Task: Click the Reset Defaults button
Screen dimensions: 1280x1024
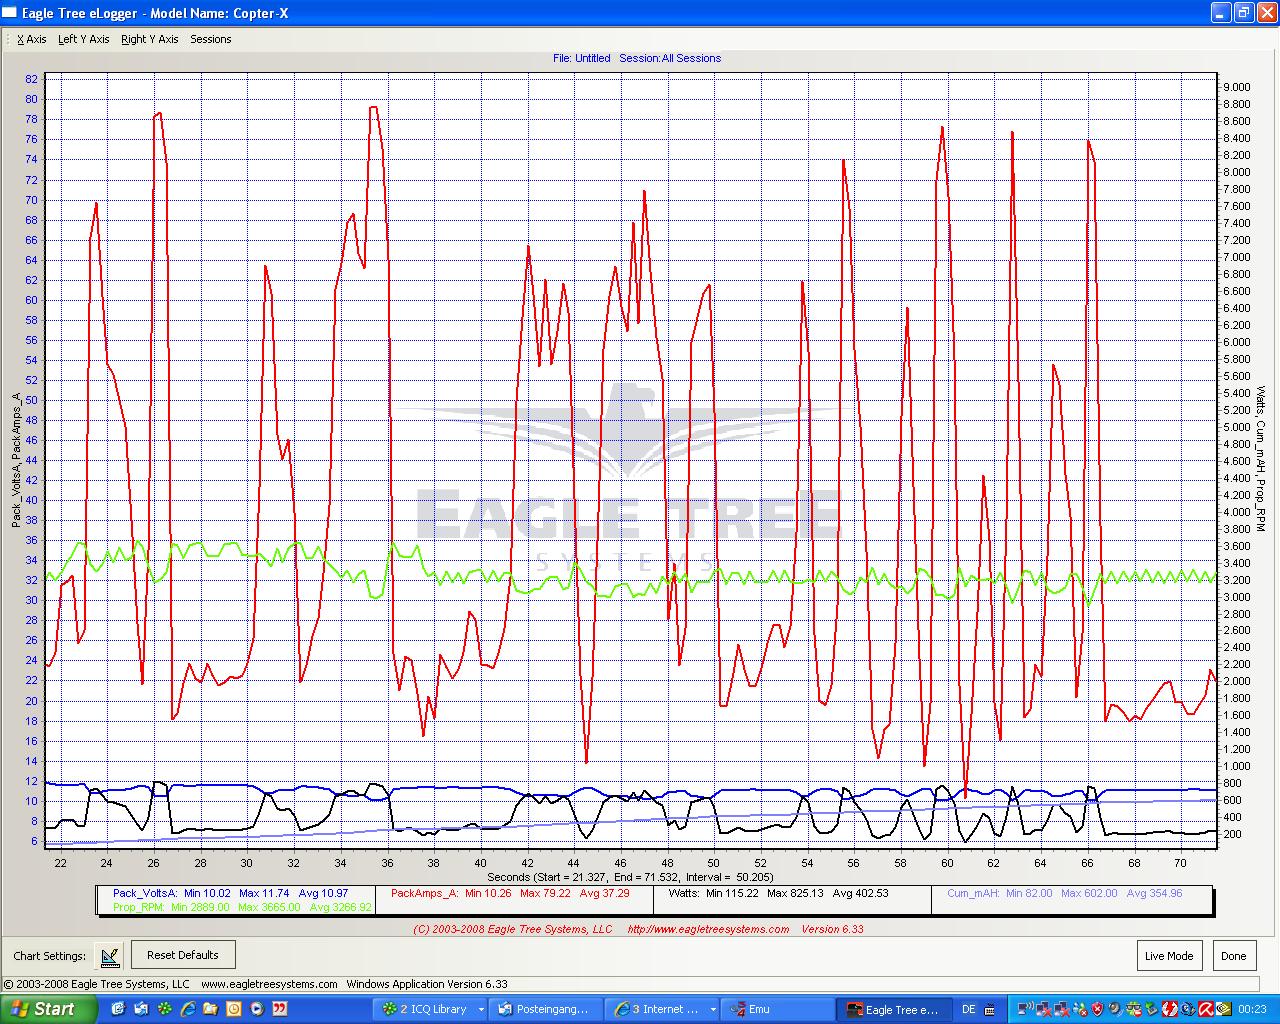Action: click(183, 955)
